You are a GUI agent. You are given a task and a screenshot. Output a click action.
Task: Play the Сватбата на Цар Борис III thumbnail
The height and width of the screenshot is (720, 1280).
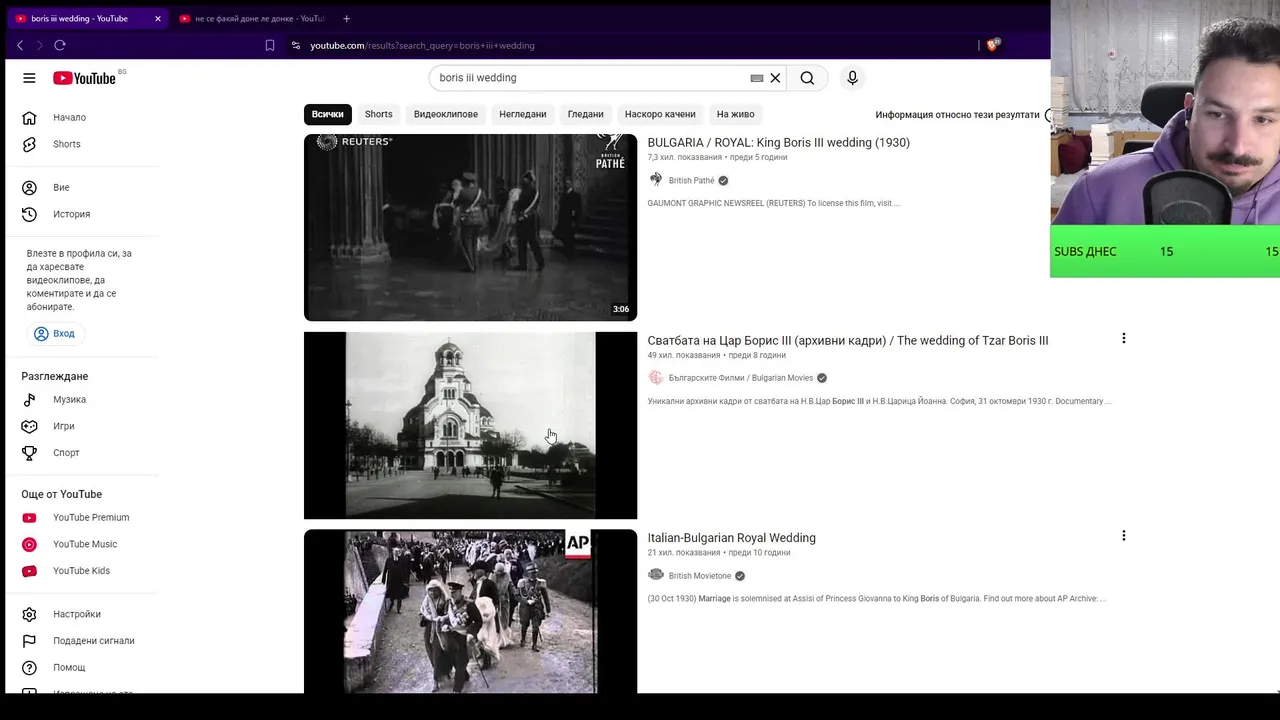pyautogui.click(x=470, y=426)
